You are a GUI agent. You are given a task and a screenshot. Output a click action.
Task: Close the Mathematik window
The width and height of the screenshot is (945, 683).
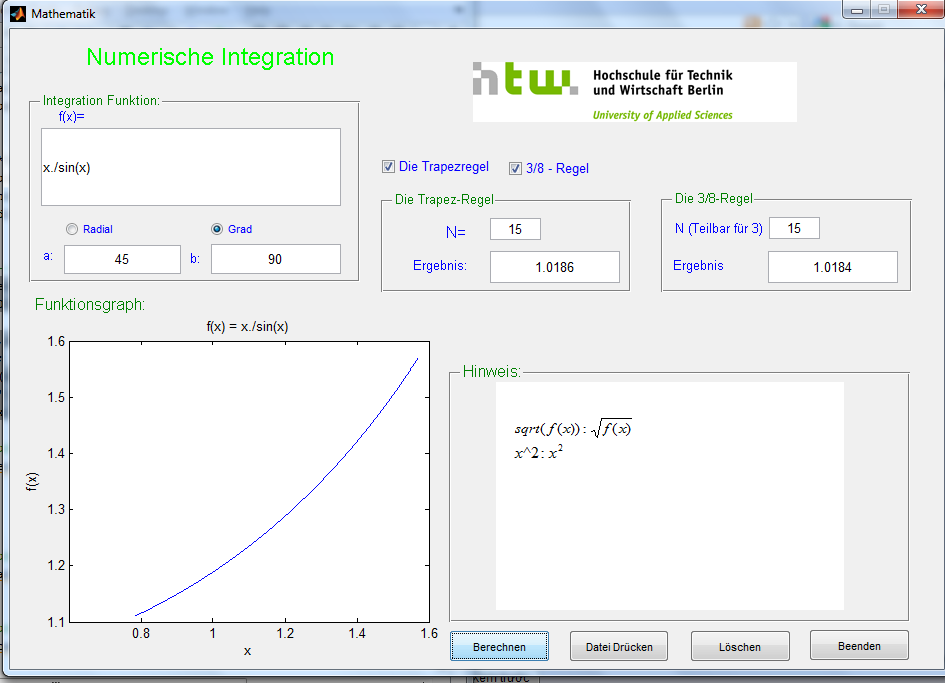point(921,9)
